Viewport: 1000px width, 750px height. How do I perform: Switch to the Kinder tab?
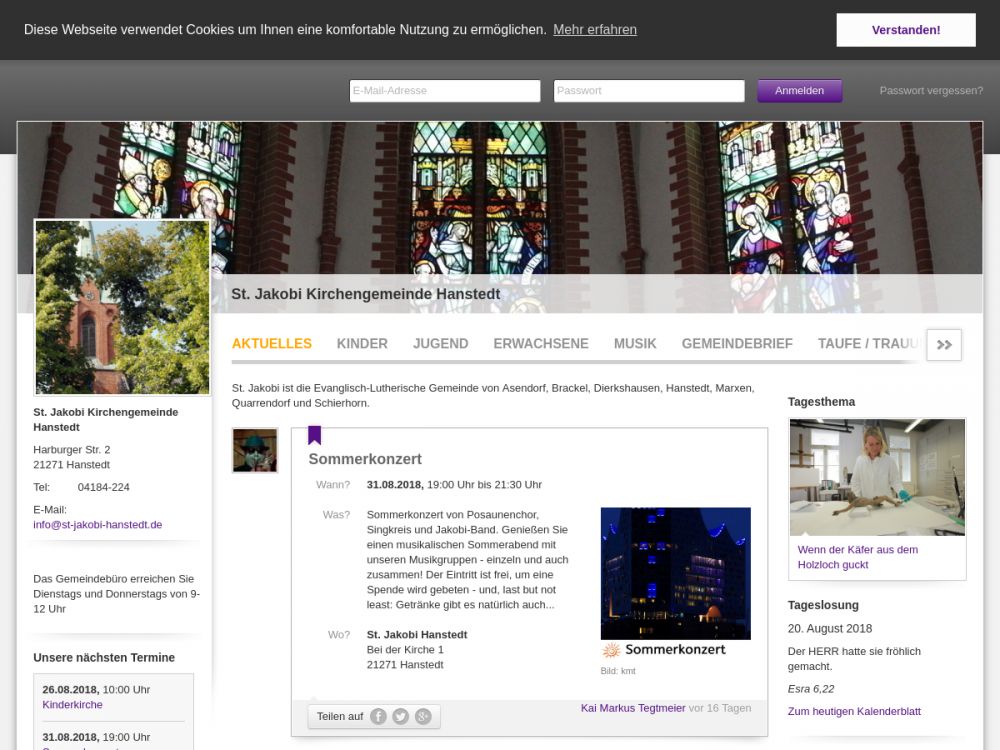362,343
